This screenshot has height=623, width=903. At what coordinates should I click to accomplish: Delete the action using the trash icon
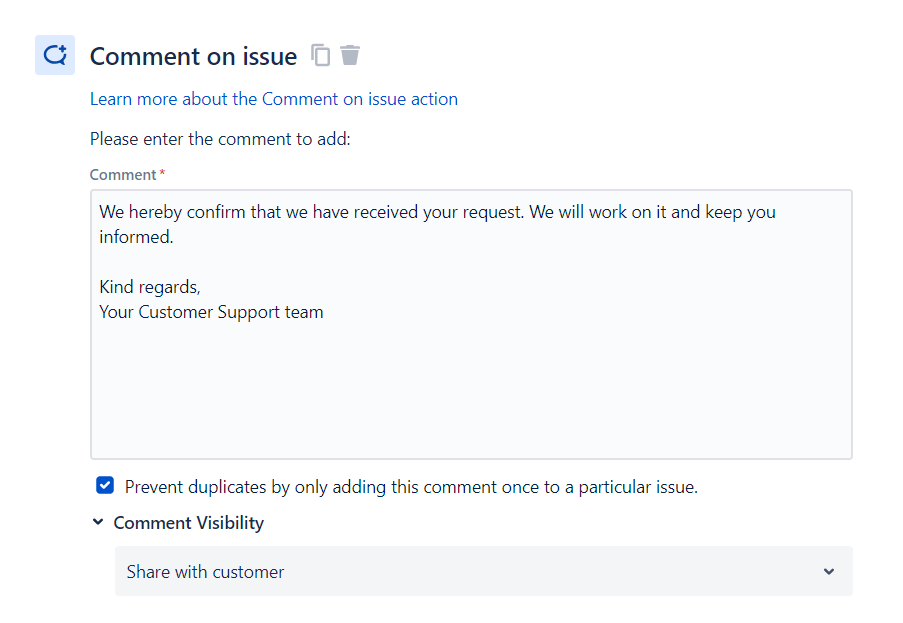coord(350,55)
